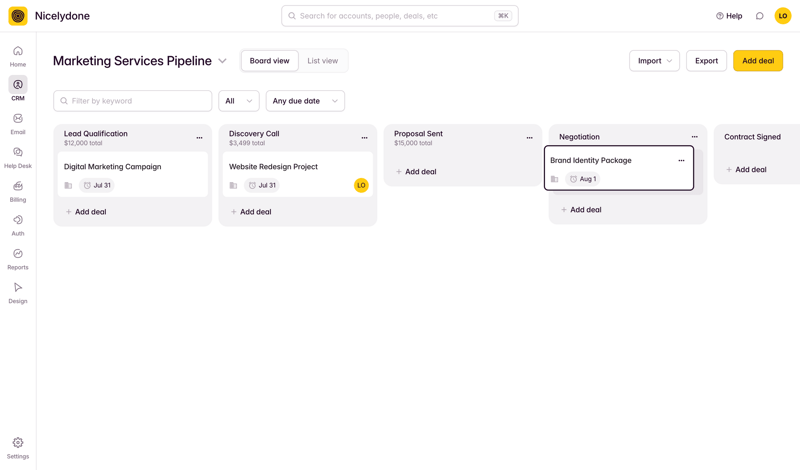The image size is (800, 470).
Task: Open the Brand Identity Package deal card
Action: (619, 168)
